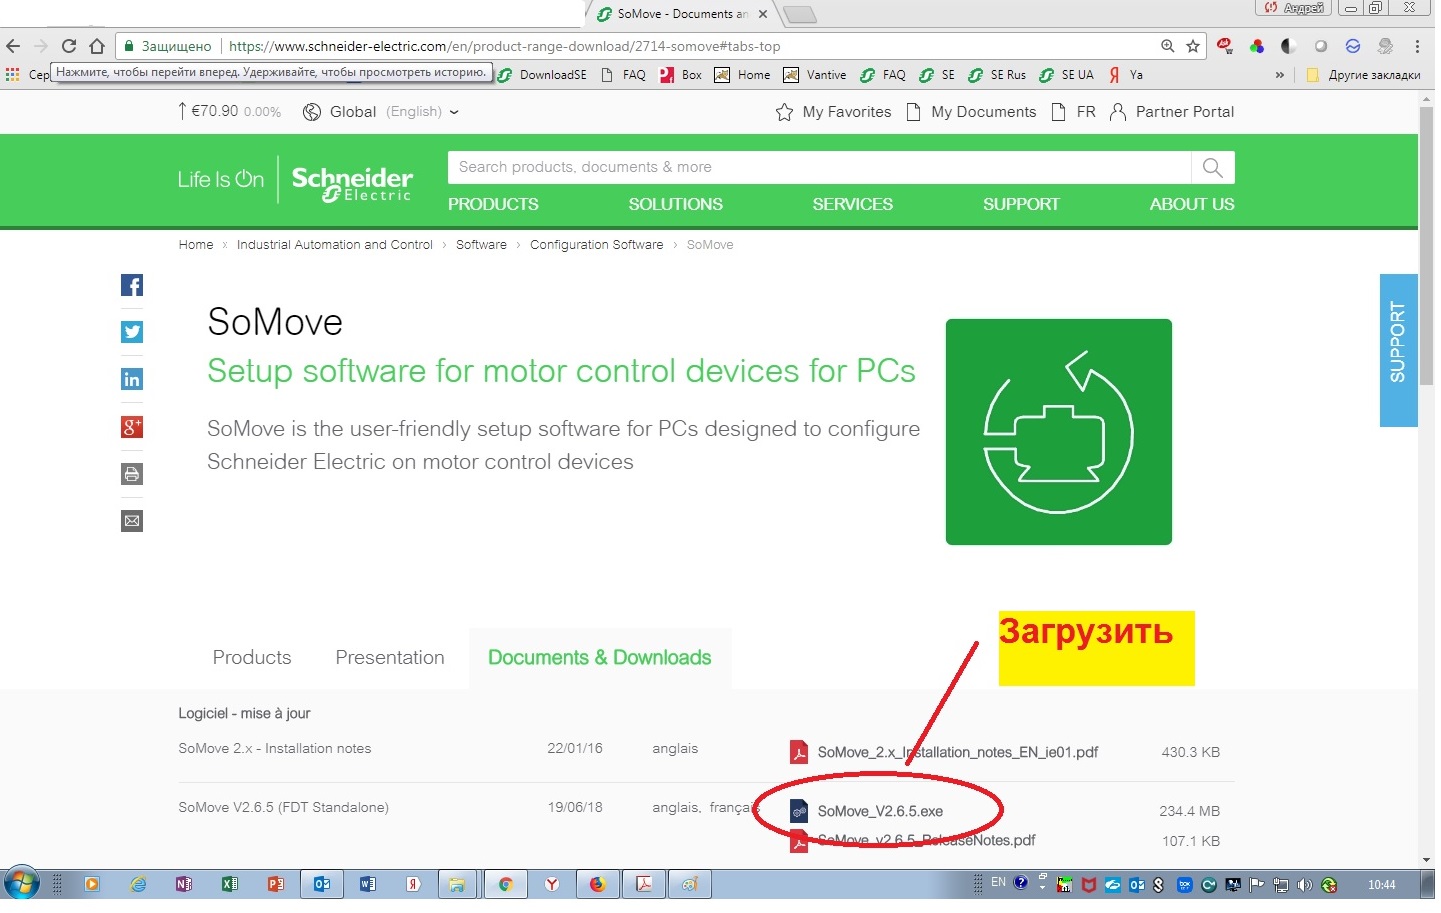Viewport: 1441px width, 913px height.
Task: Open My Documents link
Action: click(x=970, y=112)
